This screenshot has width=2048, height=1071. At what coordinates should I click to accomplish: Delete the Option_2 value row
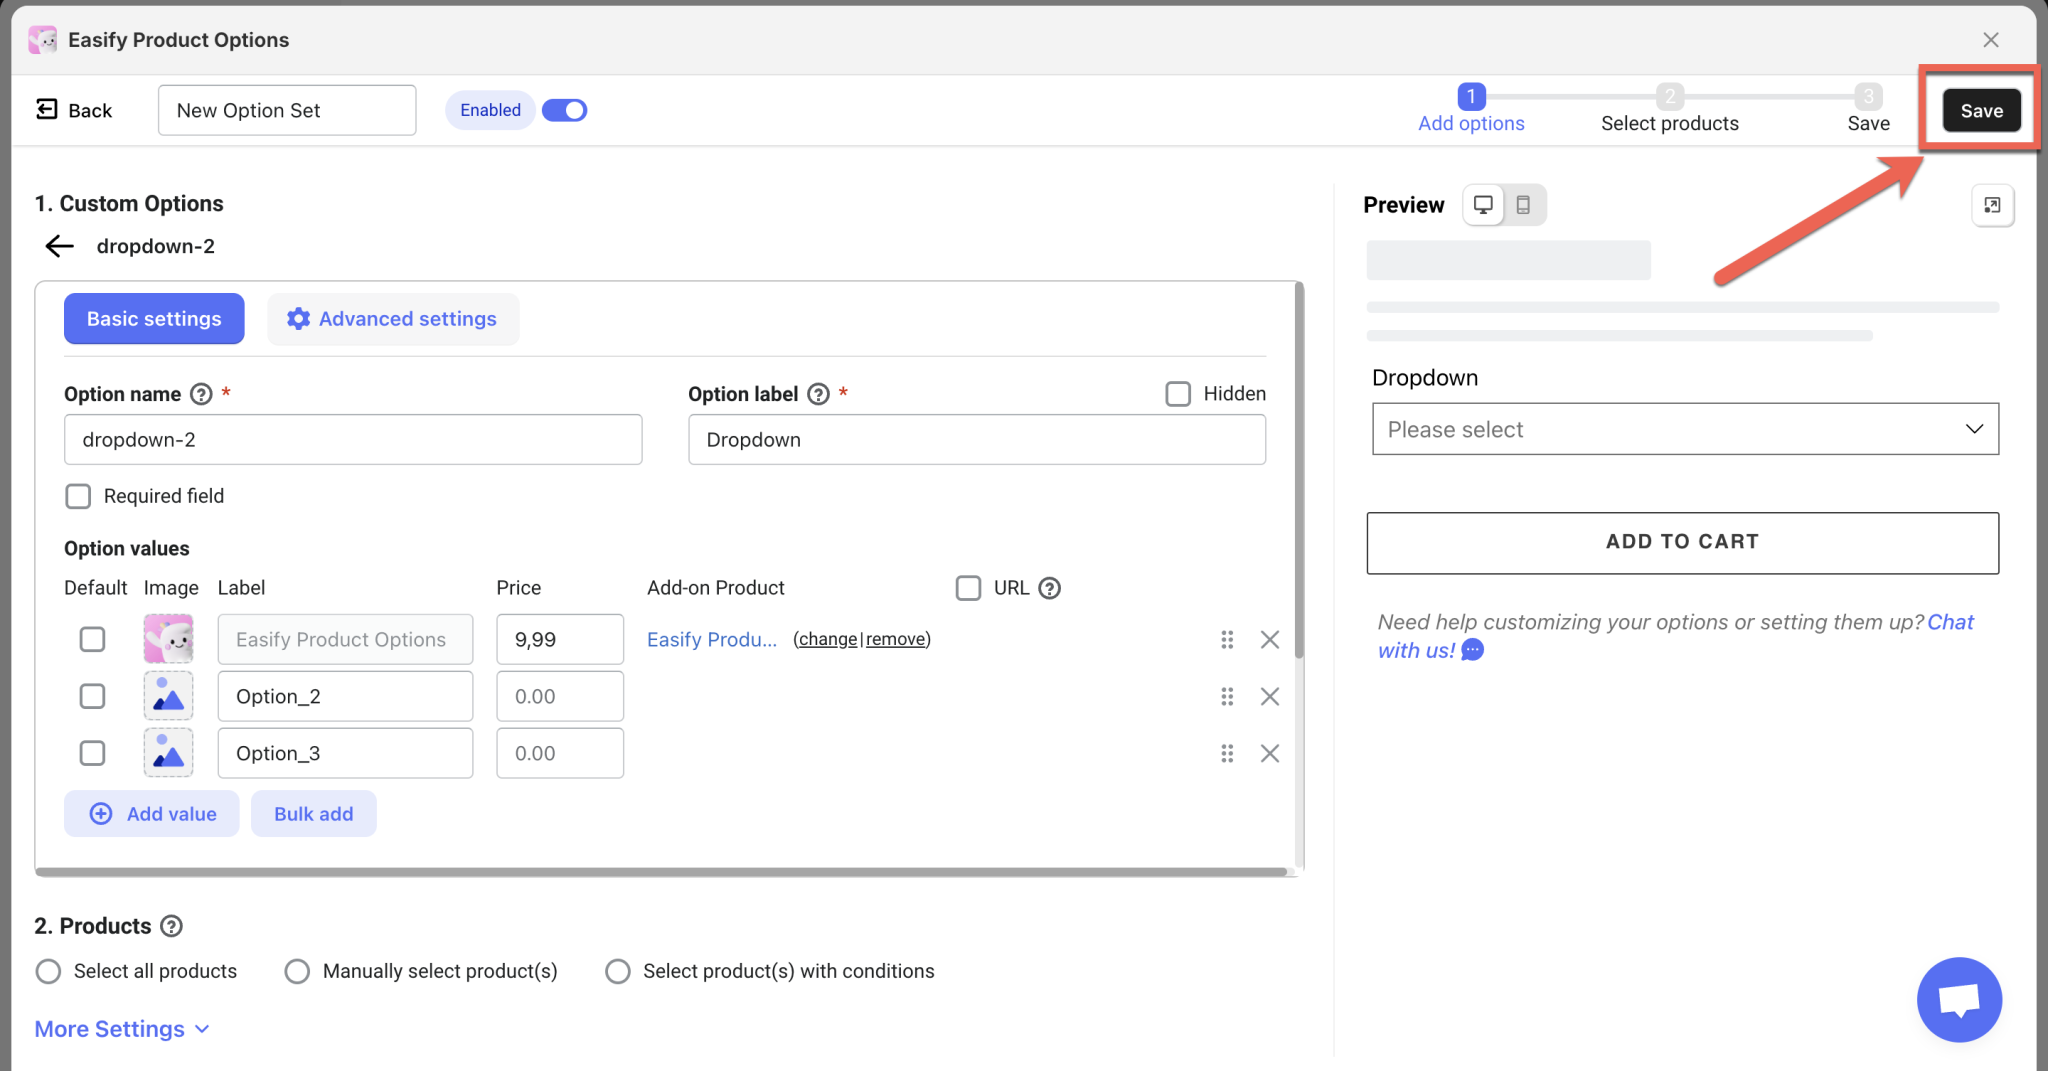click(x=1269, y=696)
